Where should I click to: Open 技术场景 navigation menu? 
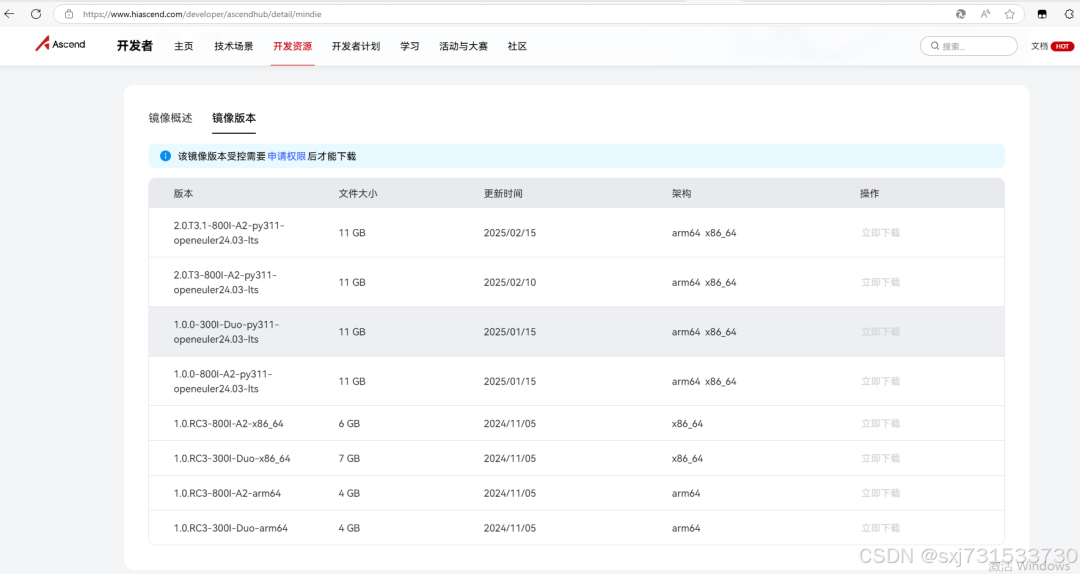point(234,46)
